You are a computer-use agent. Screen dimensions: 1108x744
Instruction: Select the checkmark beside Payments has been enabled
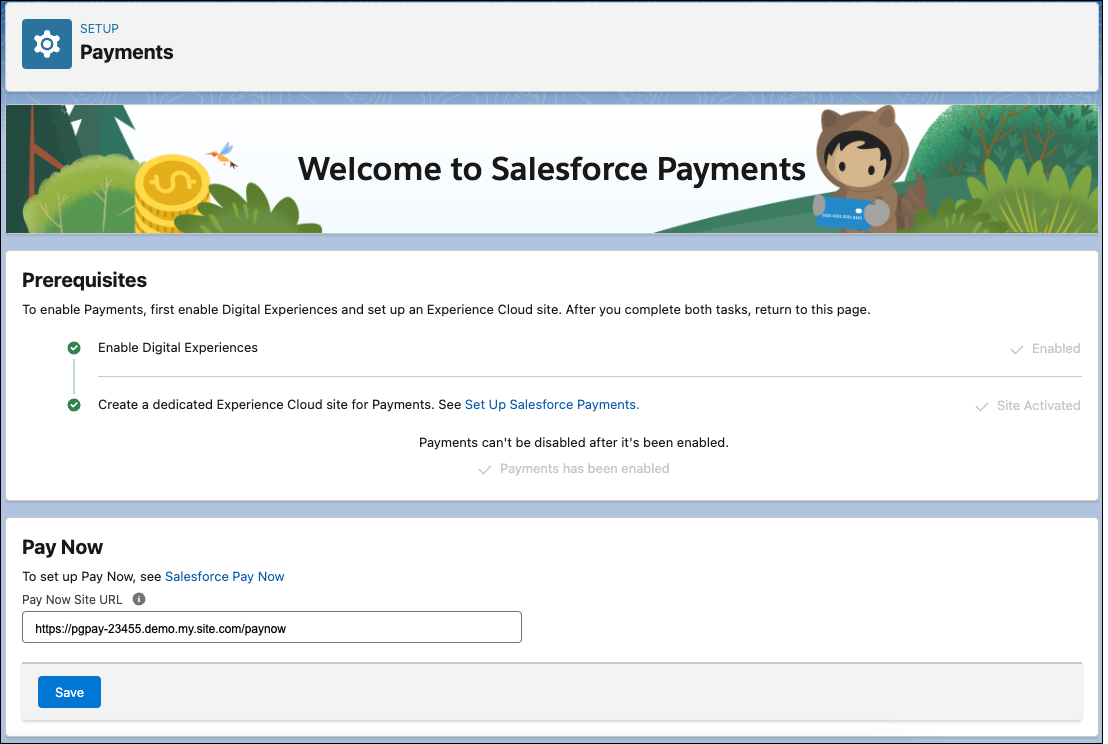point(485,469)
